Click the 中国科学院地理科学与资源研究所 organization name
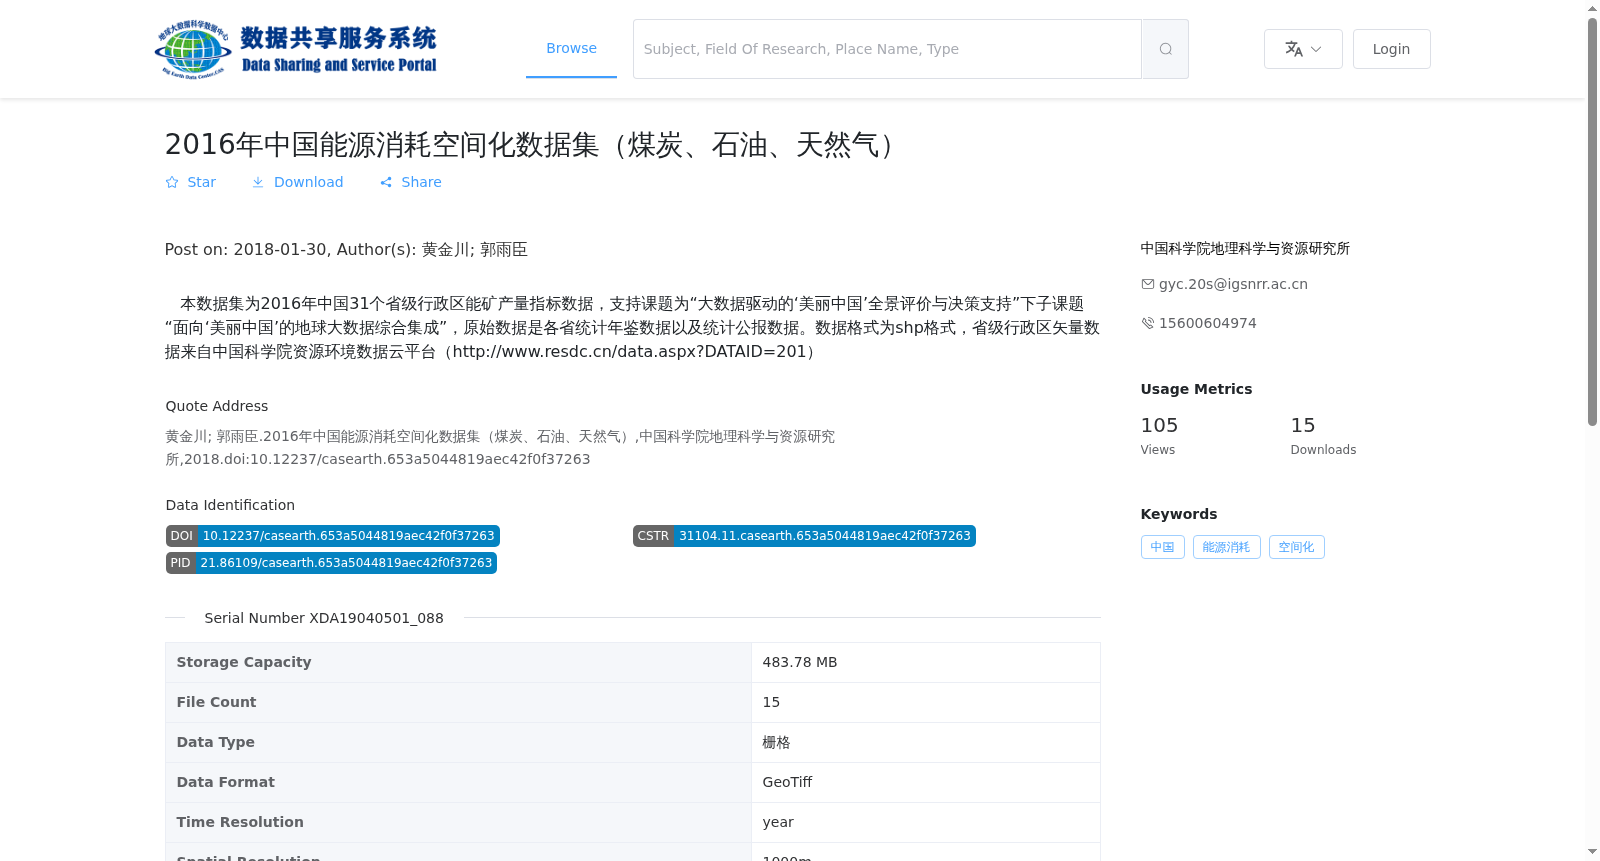 [1245, 249]
